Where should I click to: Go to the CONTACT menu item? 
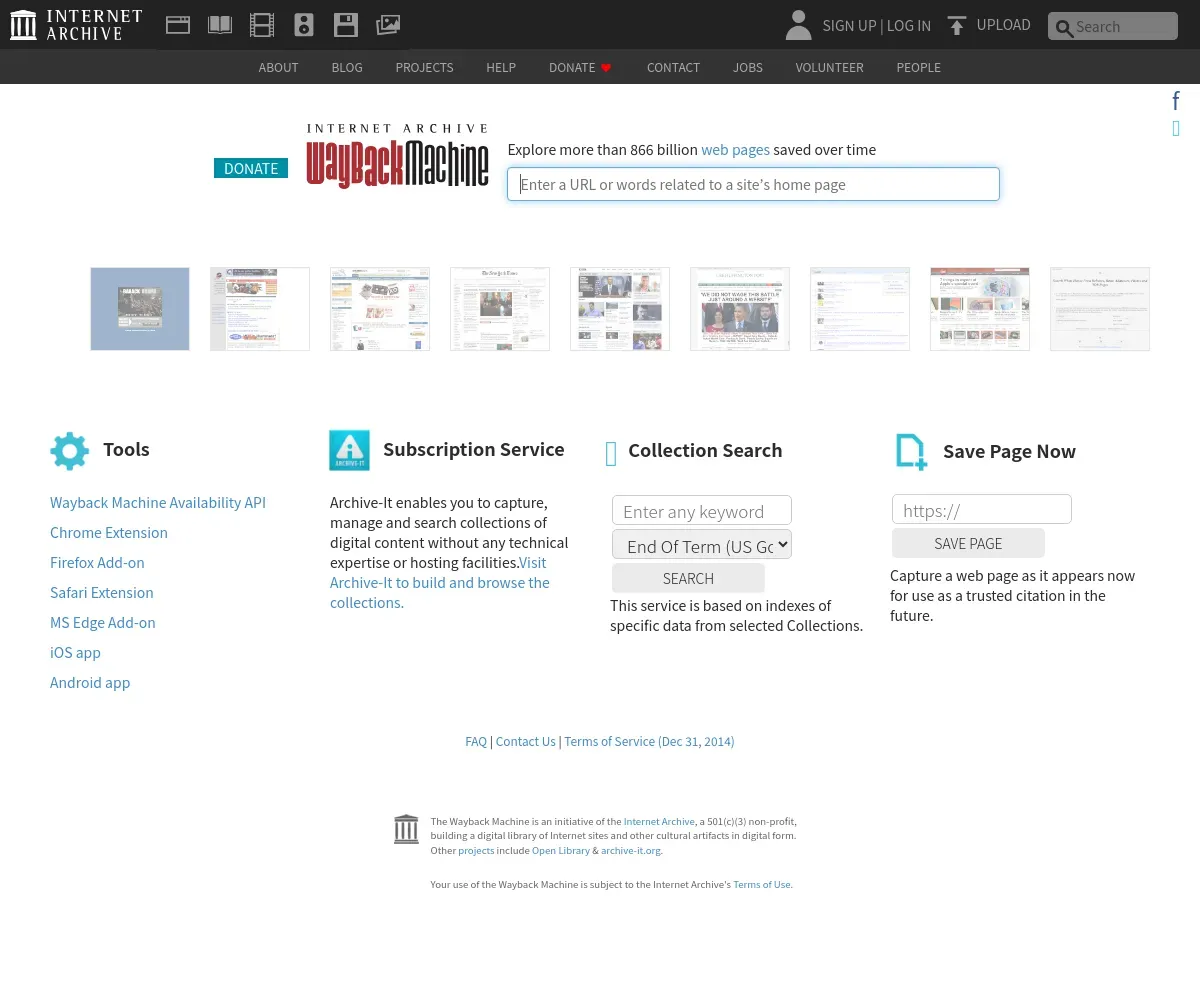(673, 67)
